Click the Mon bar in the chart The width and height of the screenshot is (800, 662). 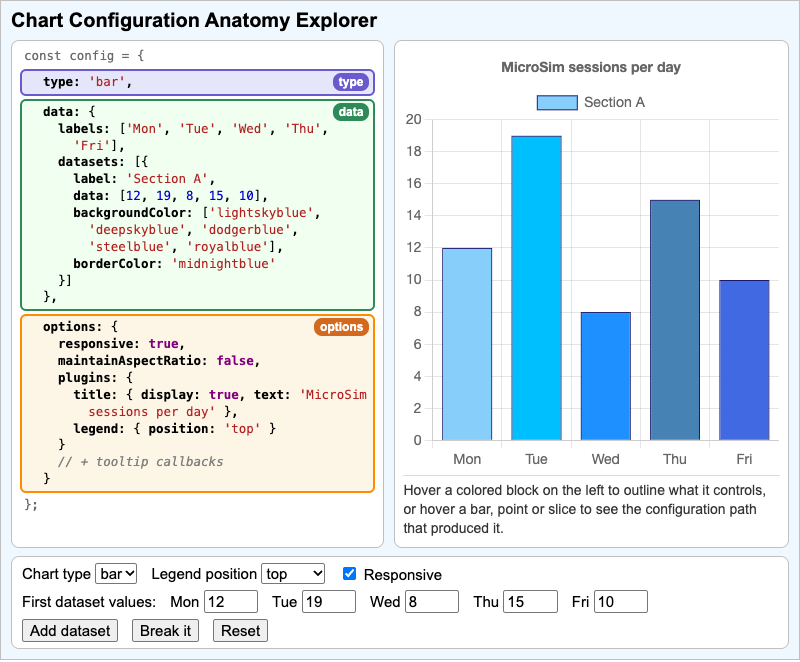[467, 344]
